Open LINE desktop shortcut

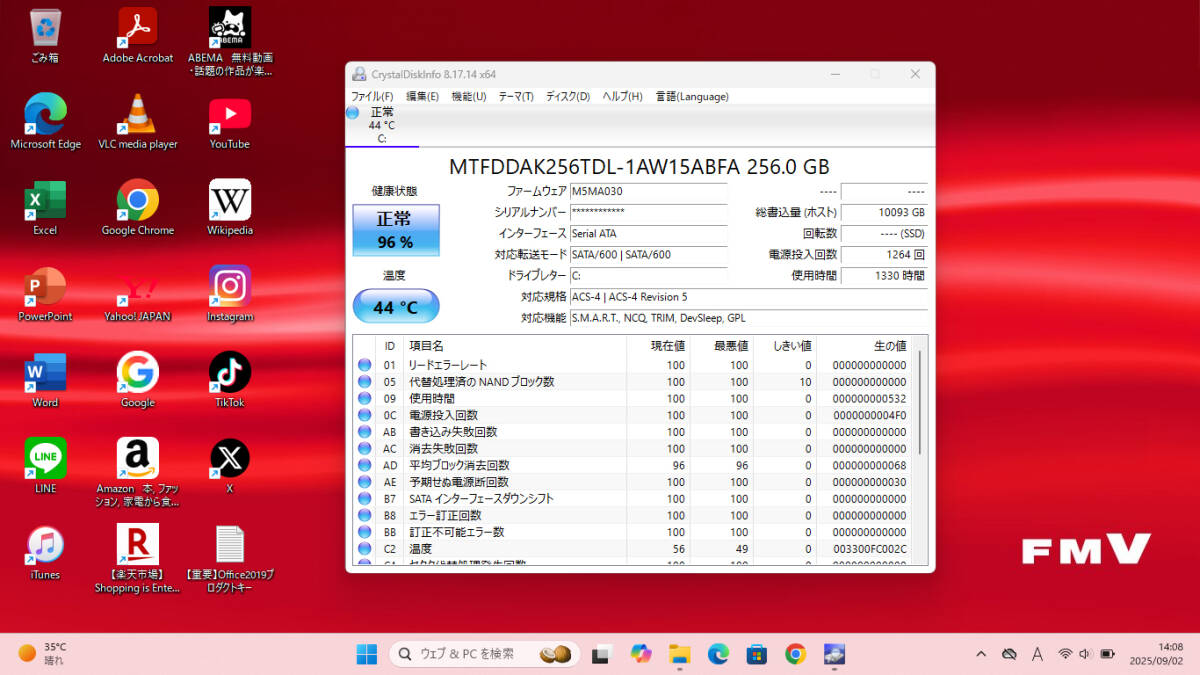click(x=45, y=466)
